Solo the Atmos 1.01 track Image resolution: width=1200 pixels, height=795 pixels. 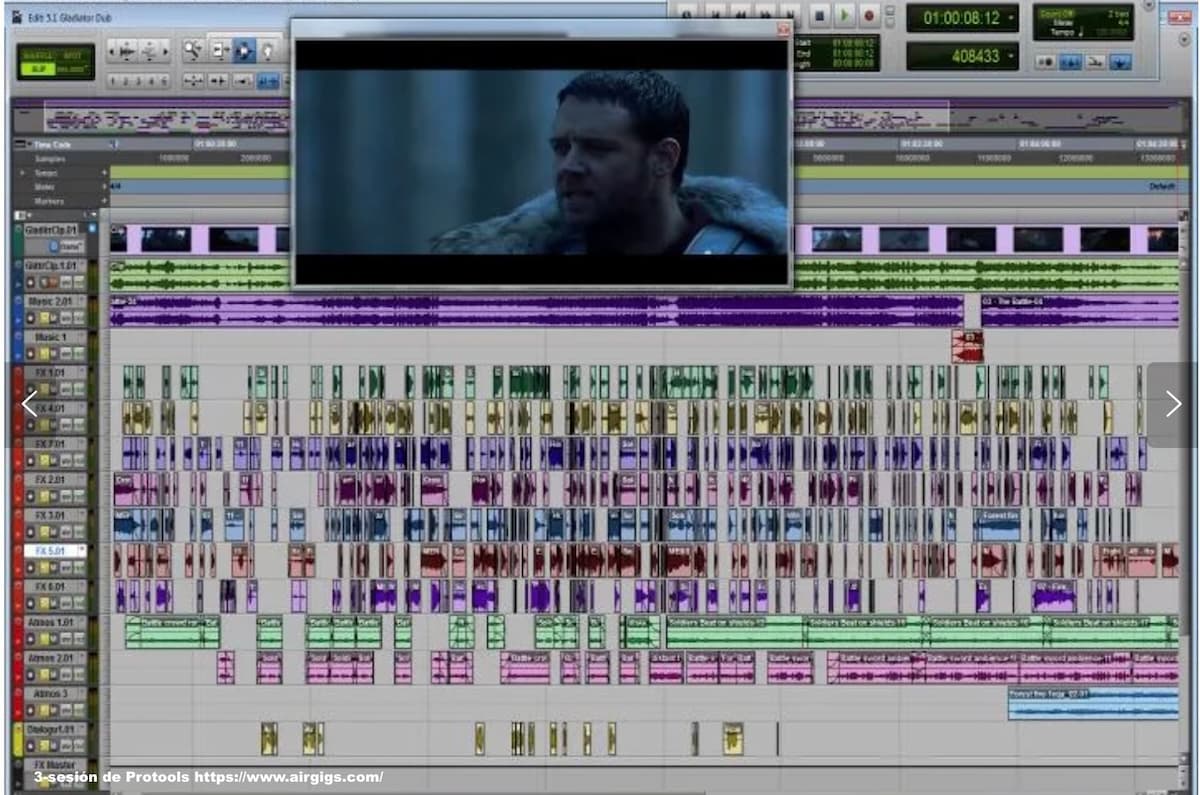pos(44,638)
